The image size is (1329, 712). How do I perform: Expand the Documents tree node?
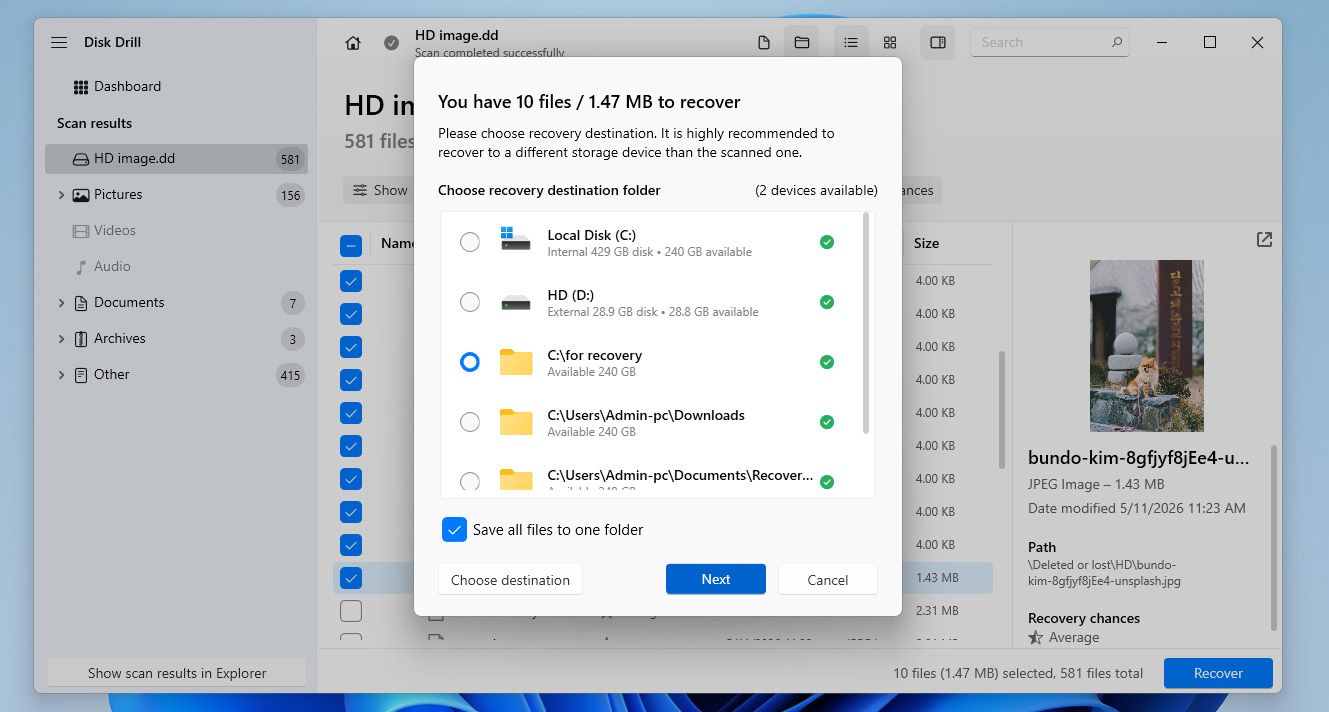61,303
